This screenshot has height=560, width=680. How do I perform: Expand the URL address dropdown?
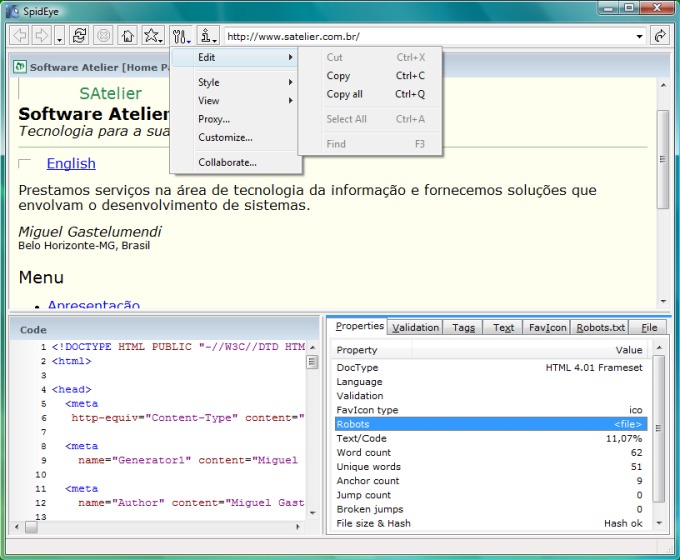coord(639,36)
